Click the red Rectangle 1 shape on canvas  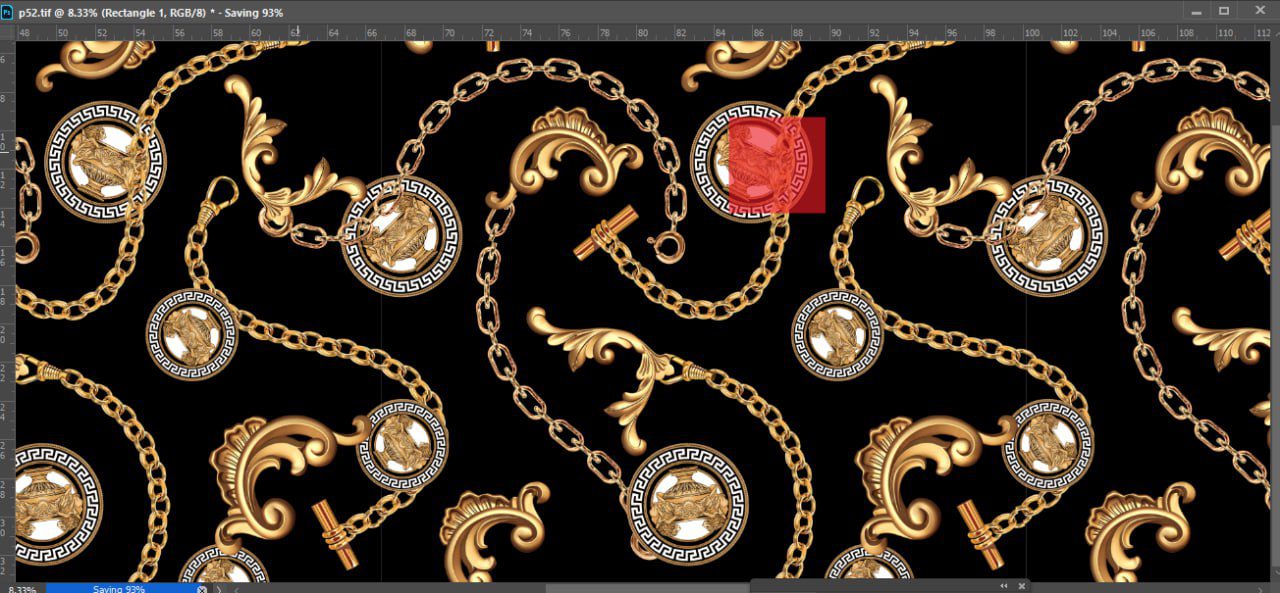(777, 165)
